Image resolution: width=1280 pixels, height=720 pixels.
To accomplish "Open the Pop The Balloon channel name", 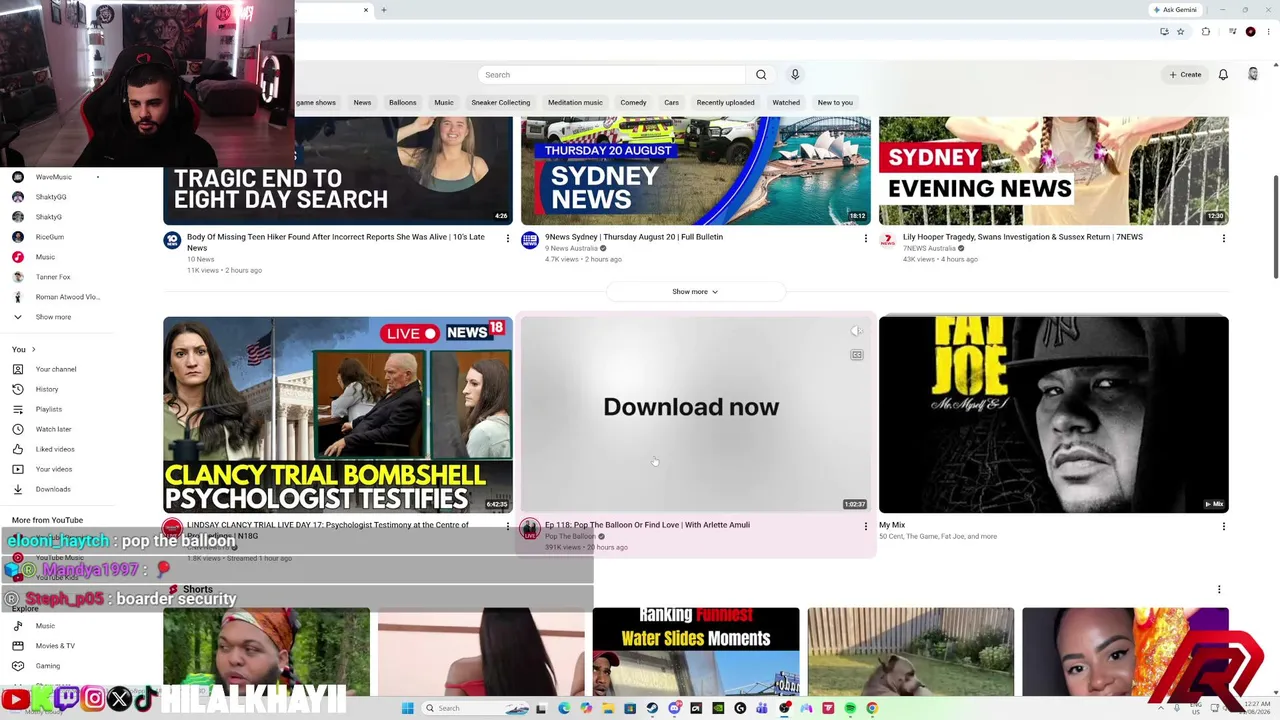I will (570, 537).
